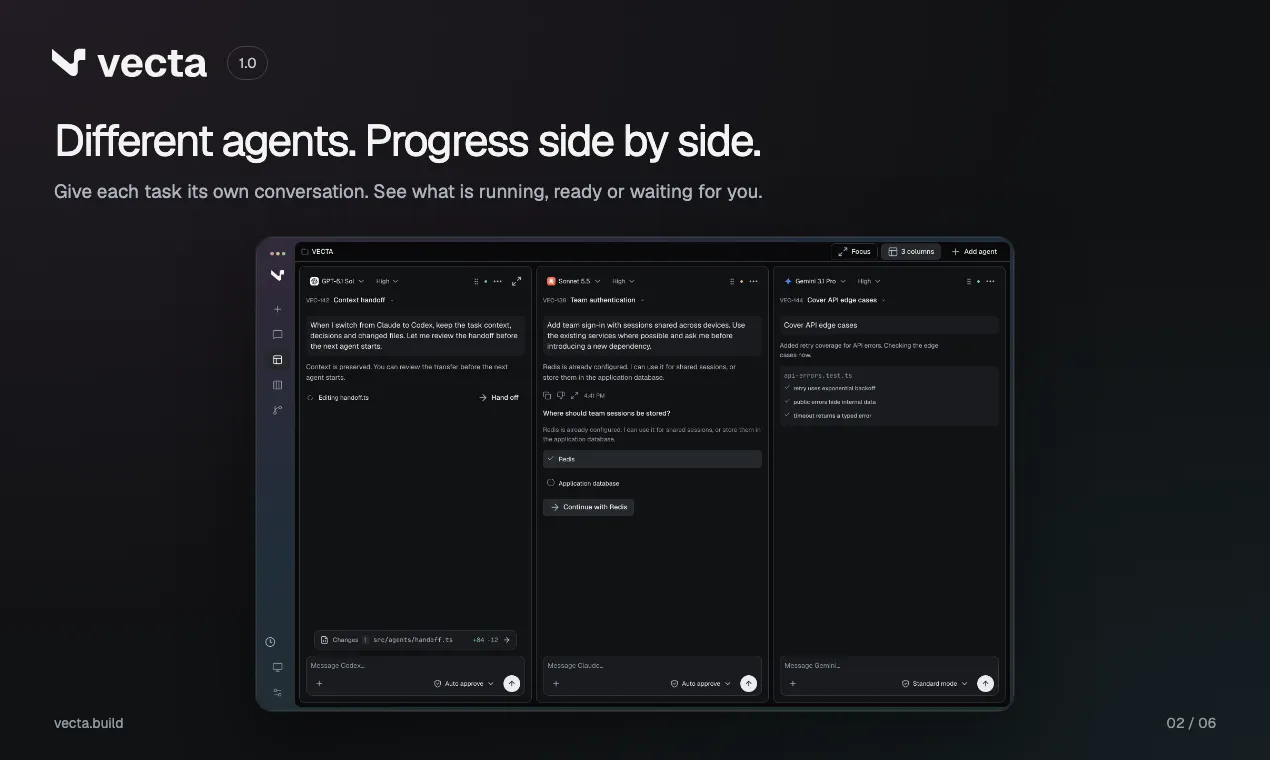Select the Application database option

pos(652,483)
